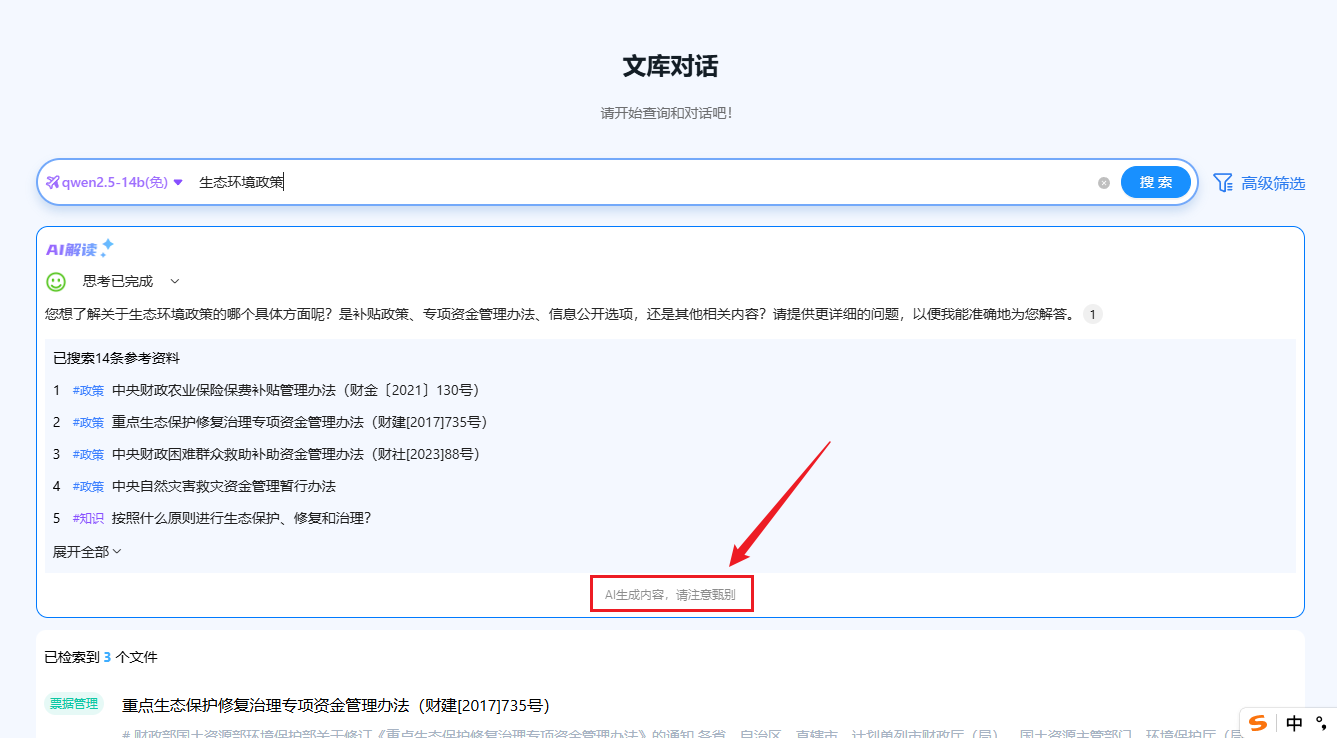Click the citation badge numbered 1
Image resolution: width=1337 pixels, height=738 pixels.
[1092, 314]
